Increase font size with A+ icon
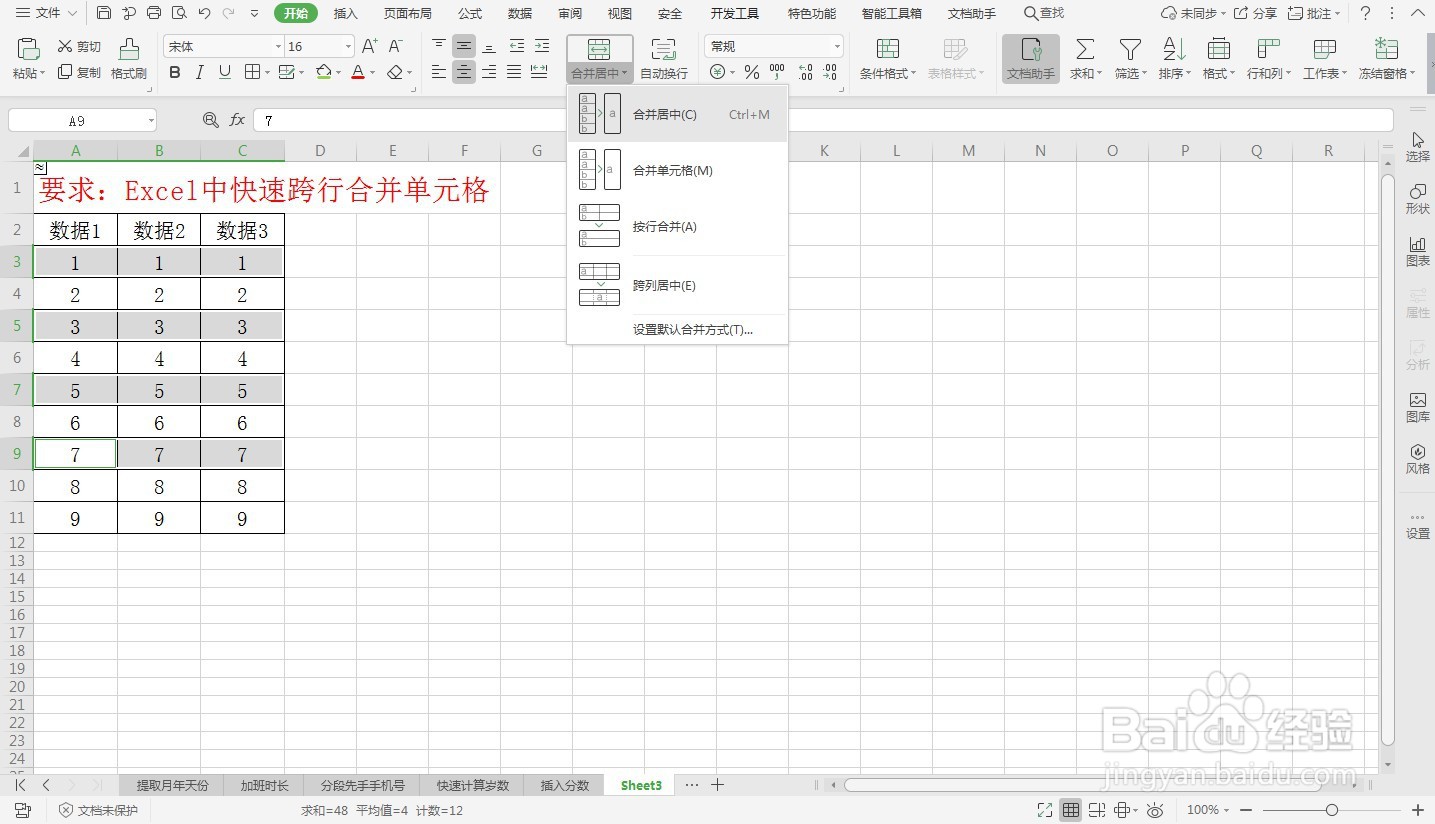This screenshot has width=1435, height=824. pos(370,46)
